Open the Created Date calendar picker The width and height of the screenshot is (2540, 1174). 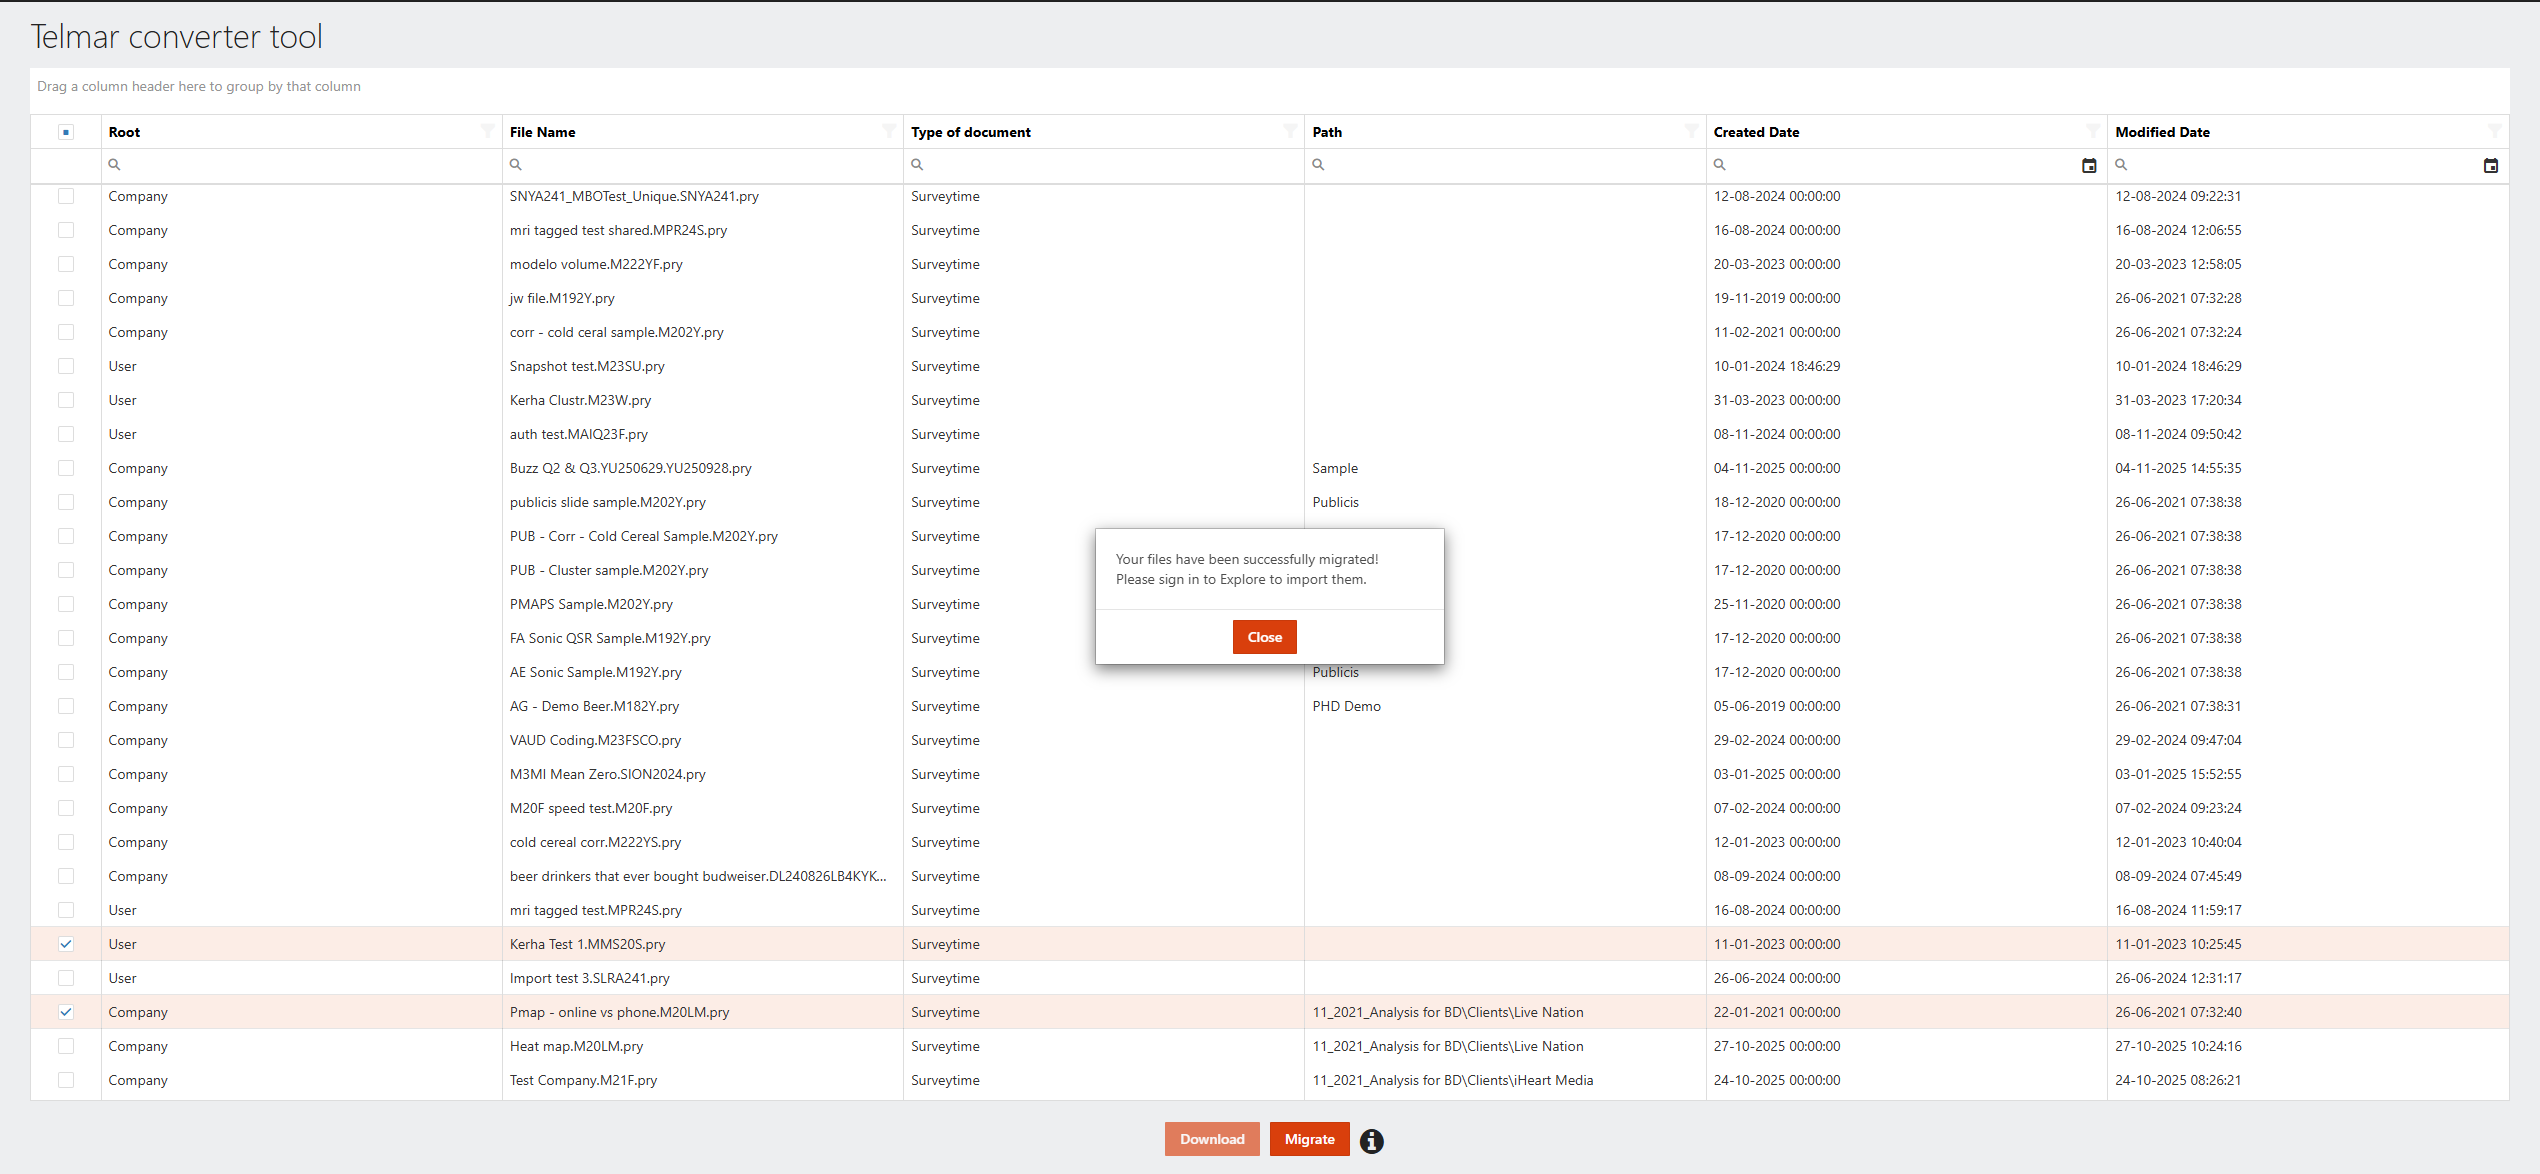(2089, 166)
